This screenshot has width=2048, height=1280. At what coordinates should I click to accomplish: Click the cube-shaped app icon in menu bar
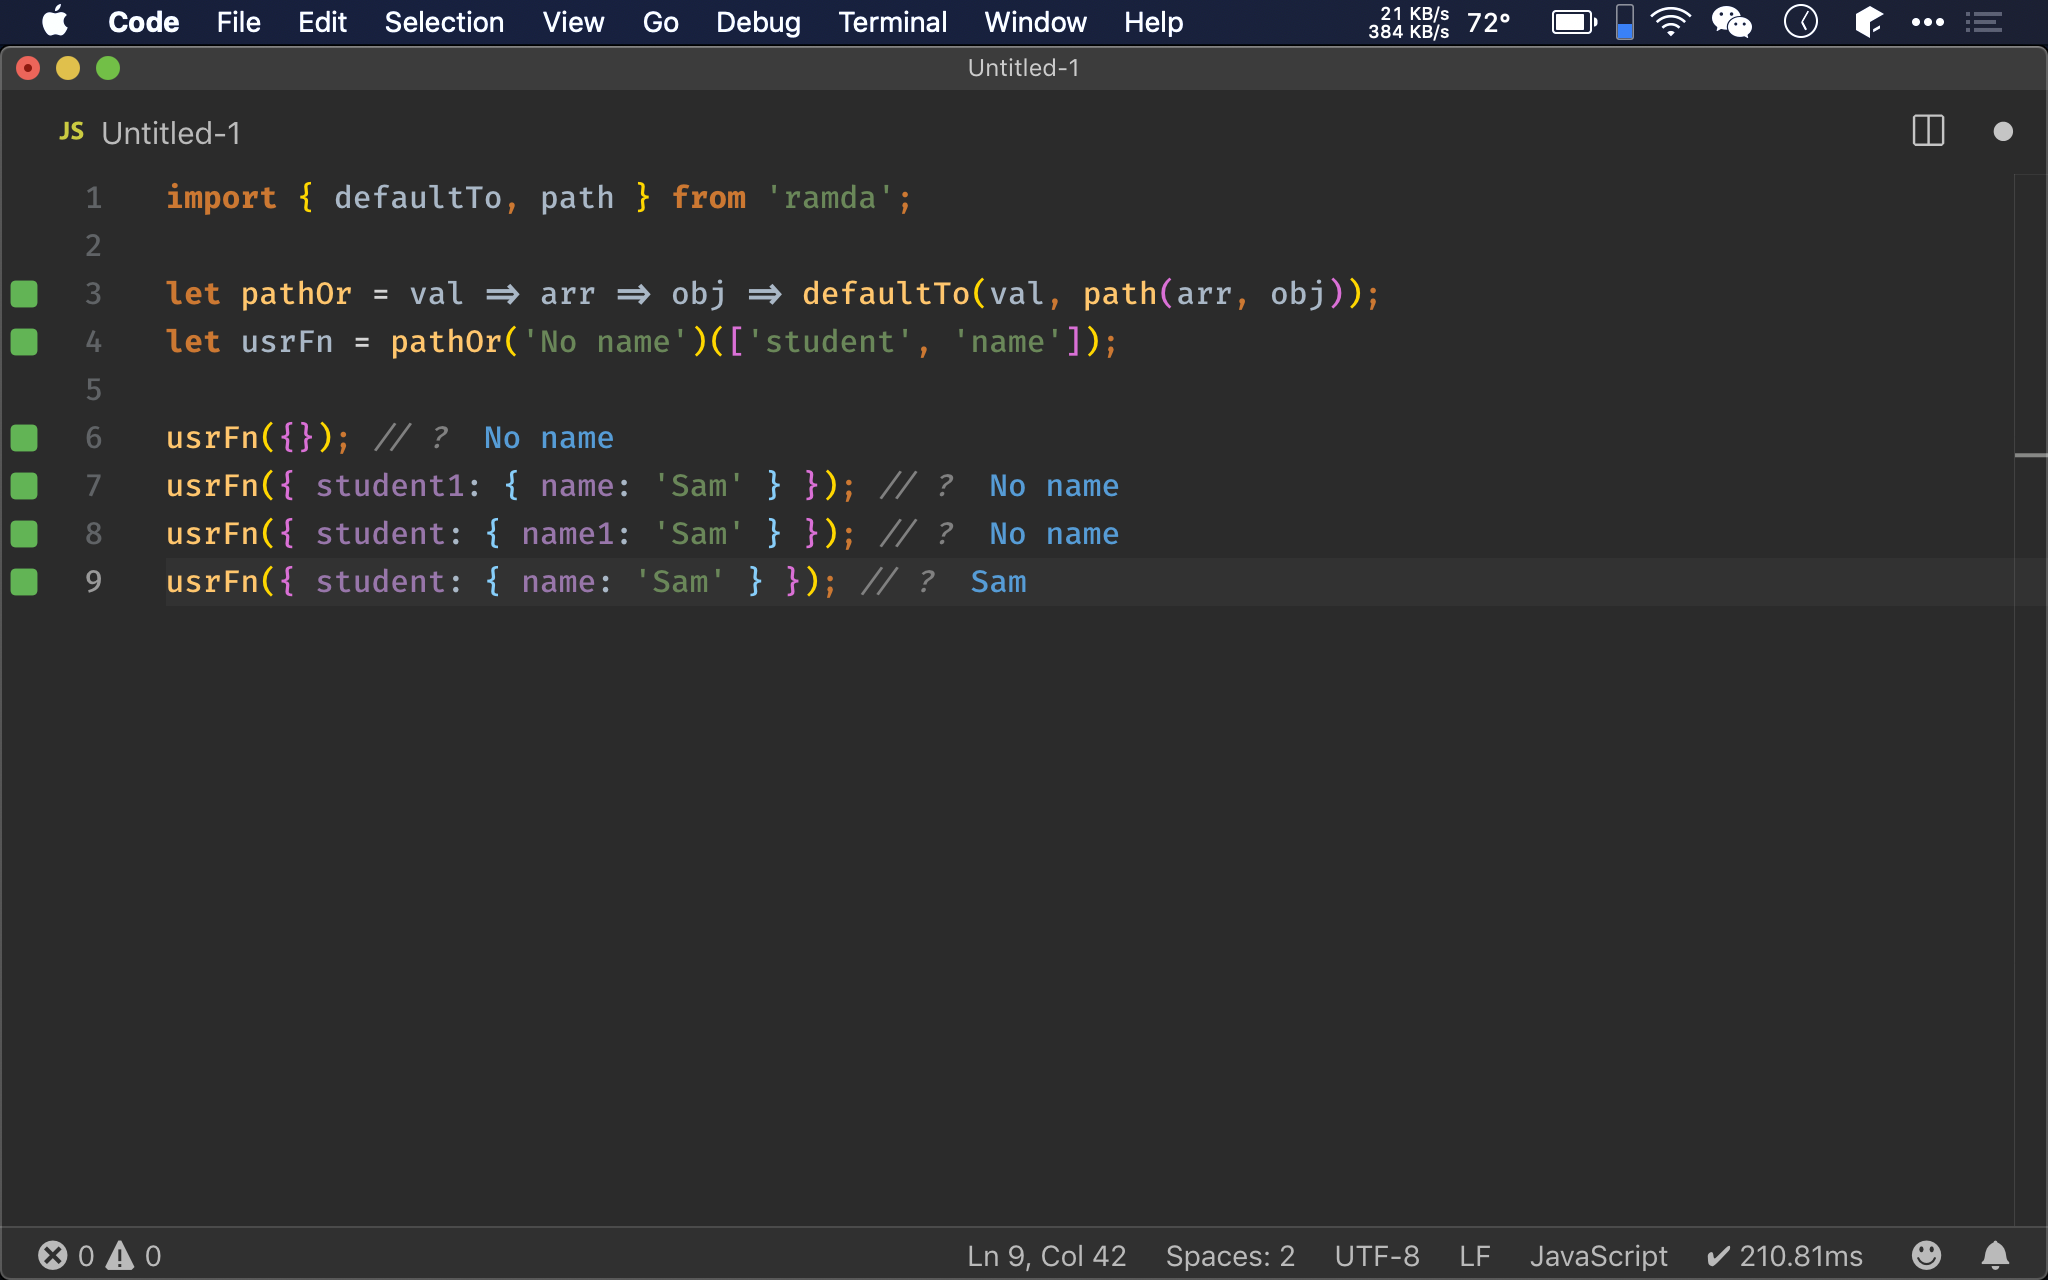tap(1868, 21)
